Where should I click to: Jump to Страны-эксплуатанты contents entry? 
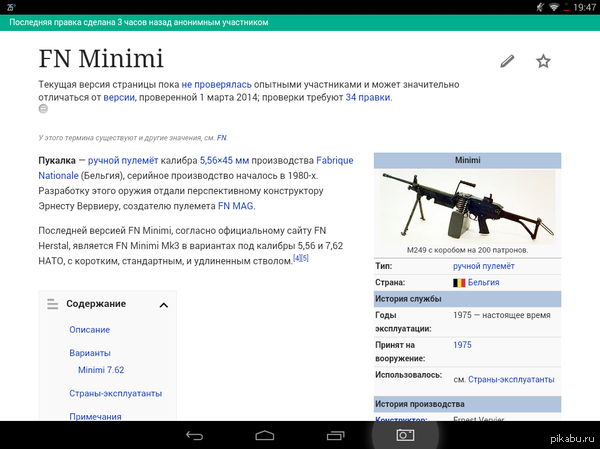116,393
